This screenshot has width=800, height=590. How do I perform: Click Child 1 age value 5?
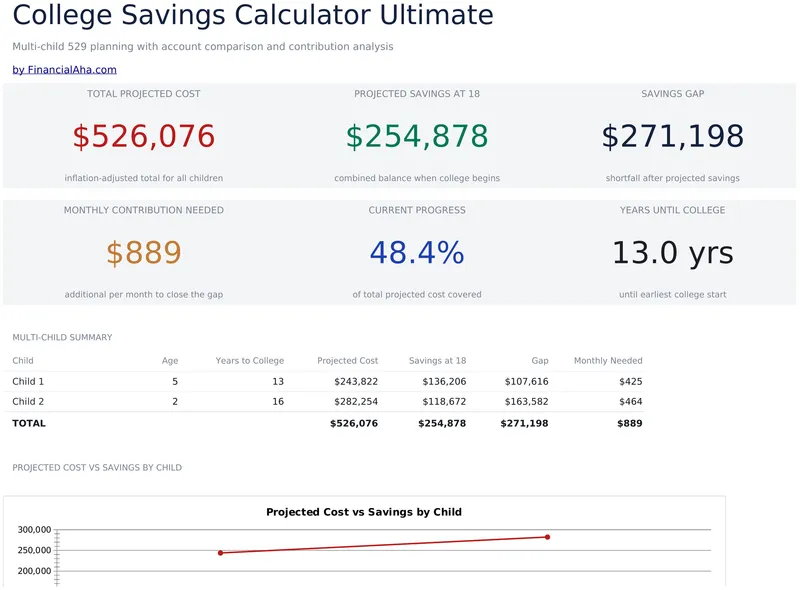175,382
